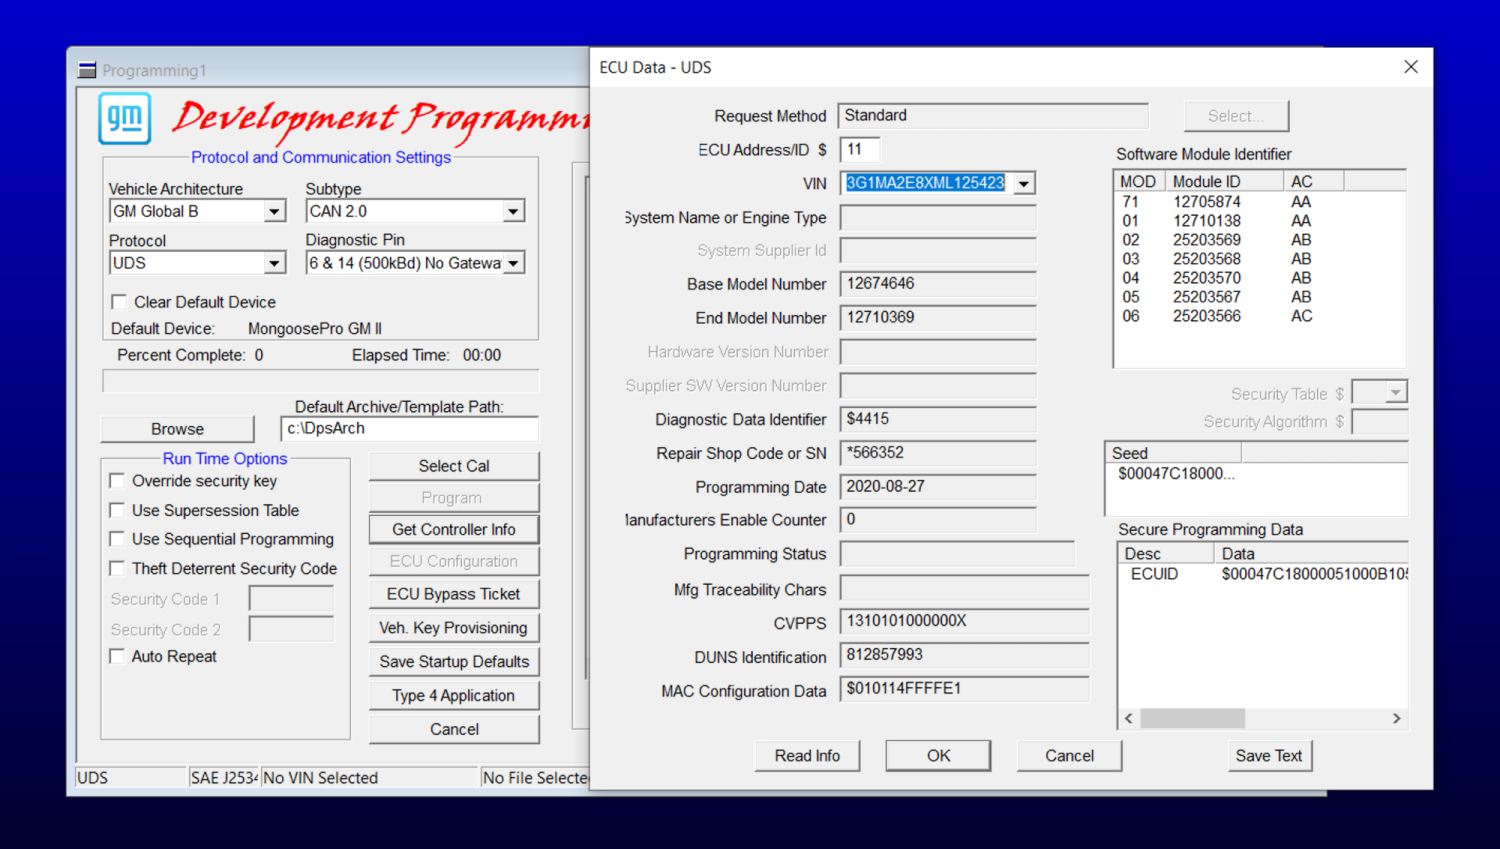
Task: Click Get Controller Info button
Action: click(x=454, y=530)
